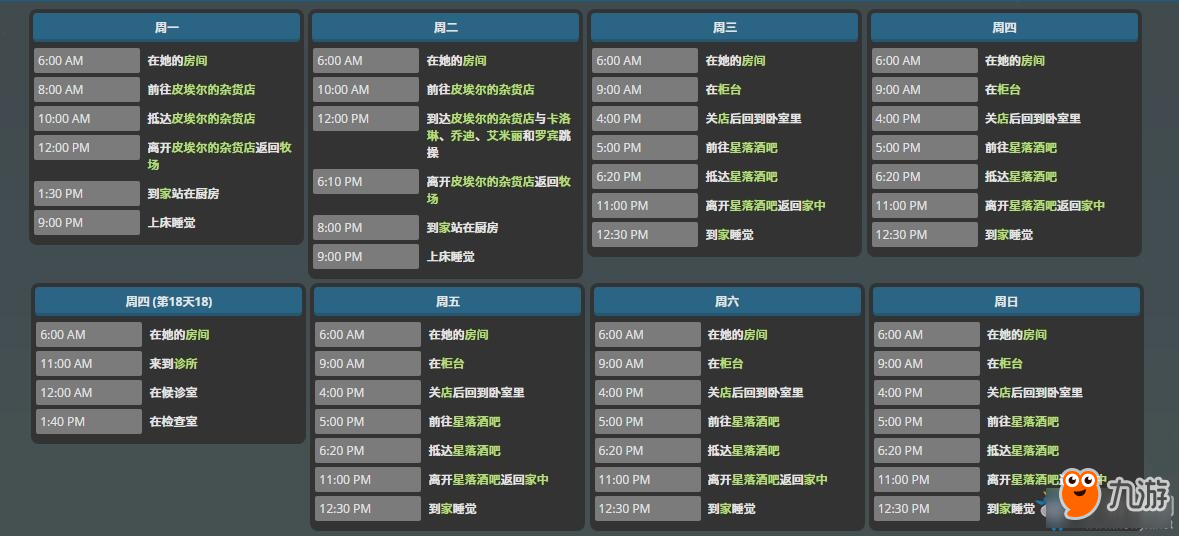Click 店 link in Thursday 4:00 PM row
1179x536 pixels.
pyautogui.click(x=1003, y=118)
